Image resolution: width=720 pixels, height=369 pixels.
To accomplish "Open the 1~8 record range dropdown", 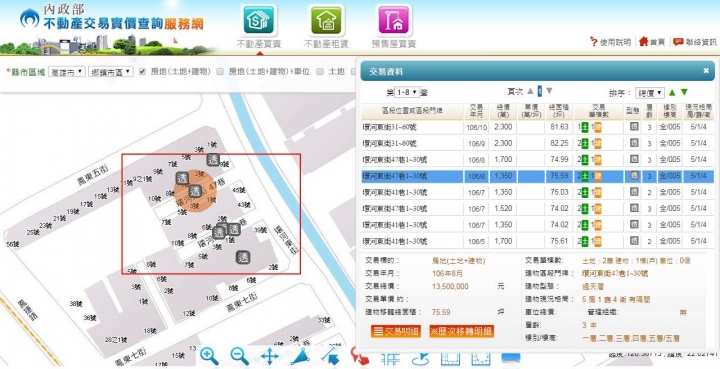I will point(407,92).
